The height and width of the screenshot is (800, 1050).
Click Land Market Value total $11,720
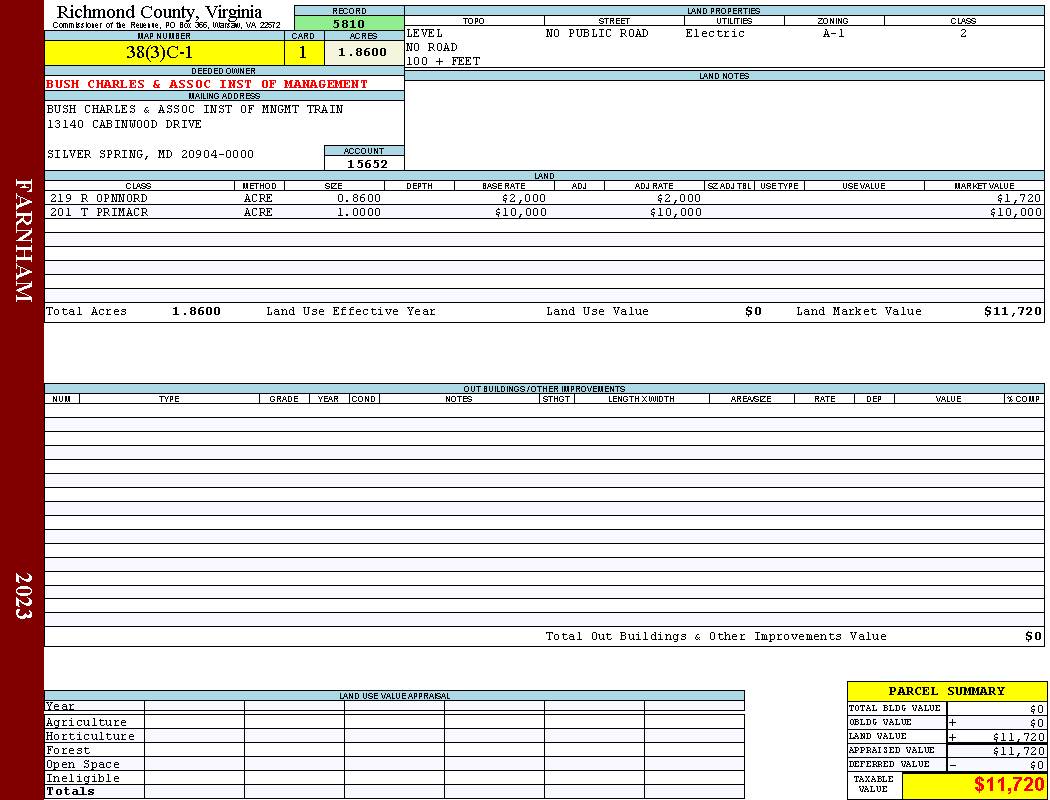(x=1012, y=311)
